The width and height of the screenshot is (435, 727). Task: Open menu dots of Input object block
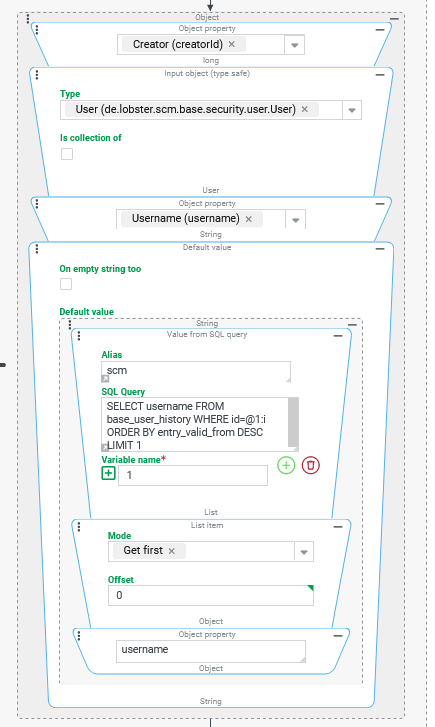click(x=37, y=75)
